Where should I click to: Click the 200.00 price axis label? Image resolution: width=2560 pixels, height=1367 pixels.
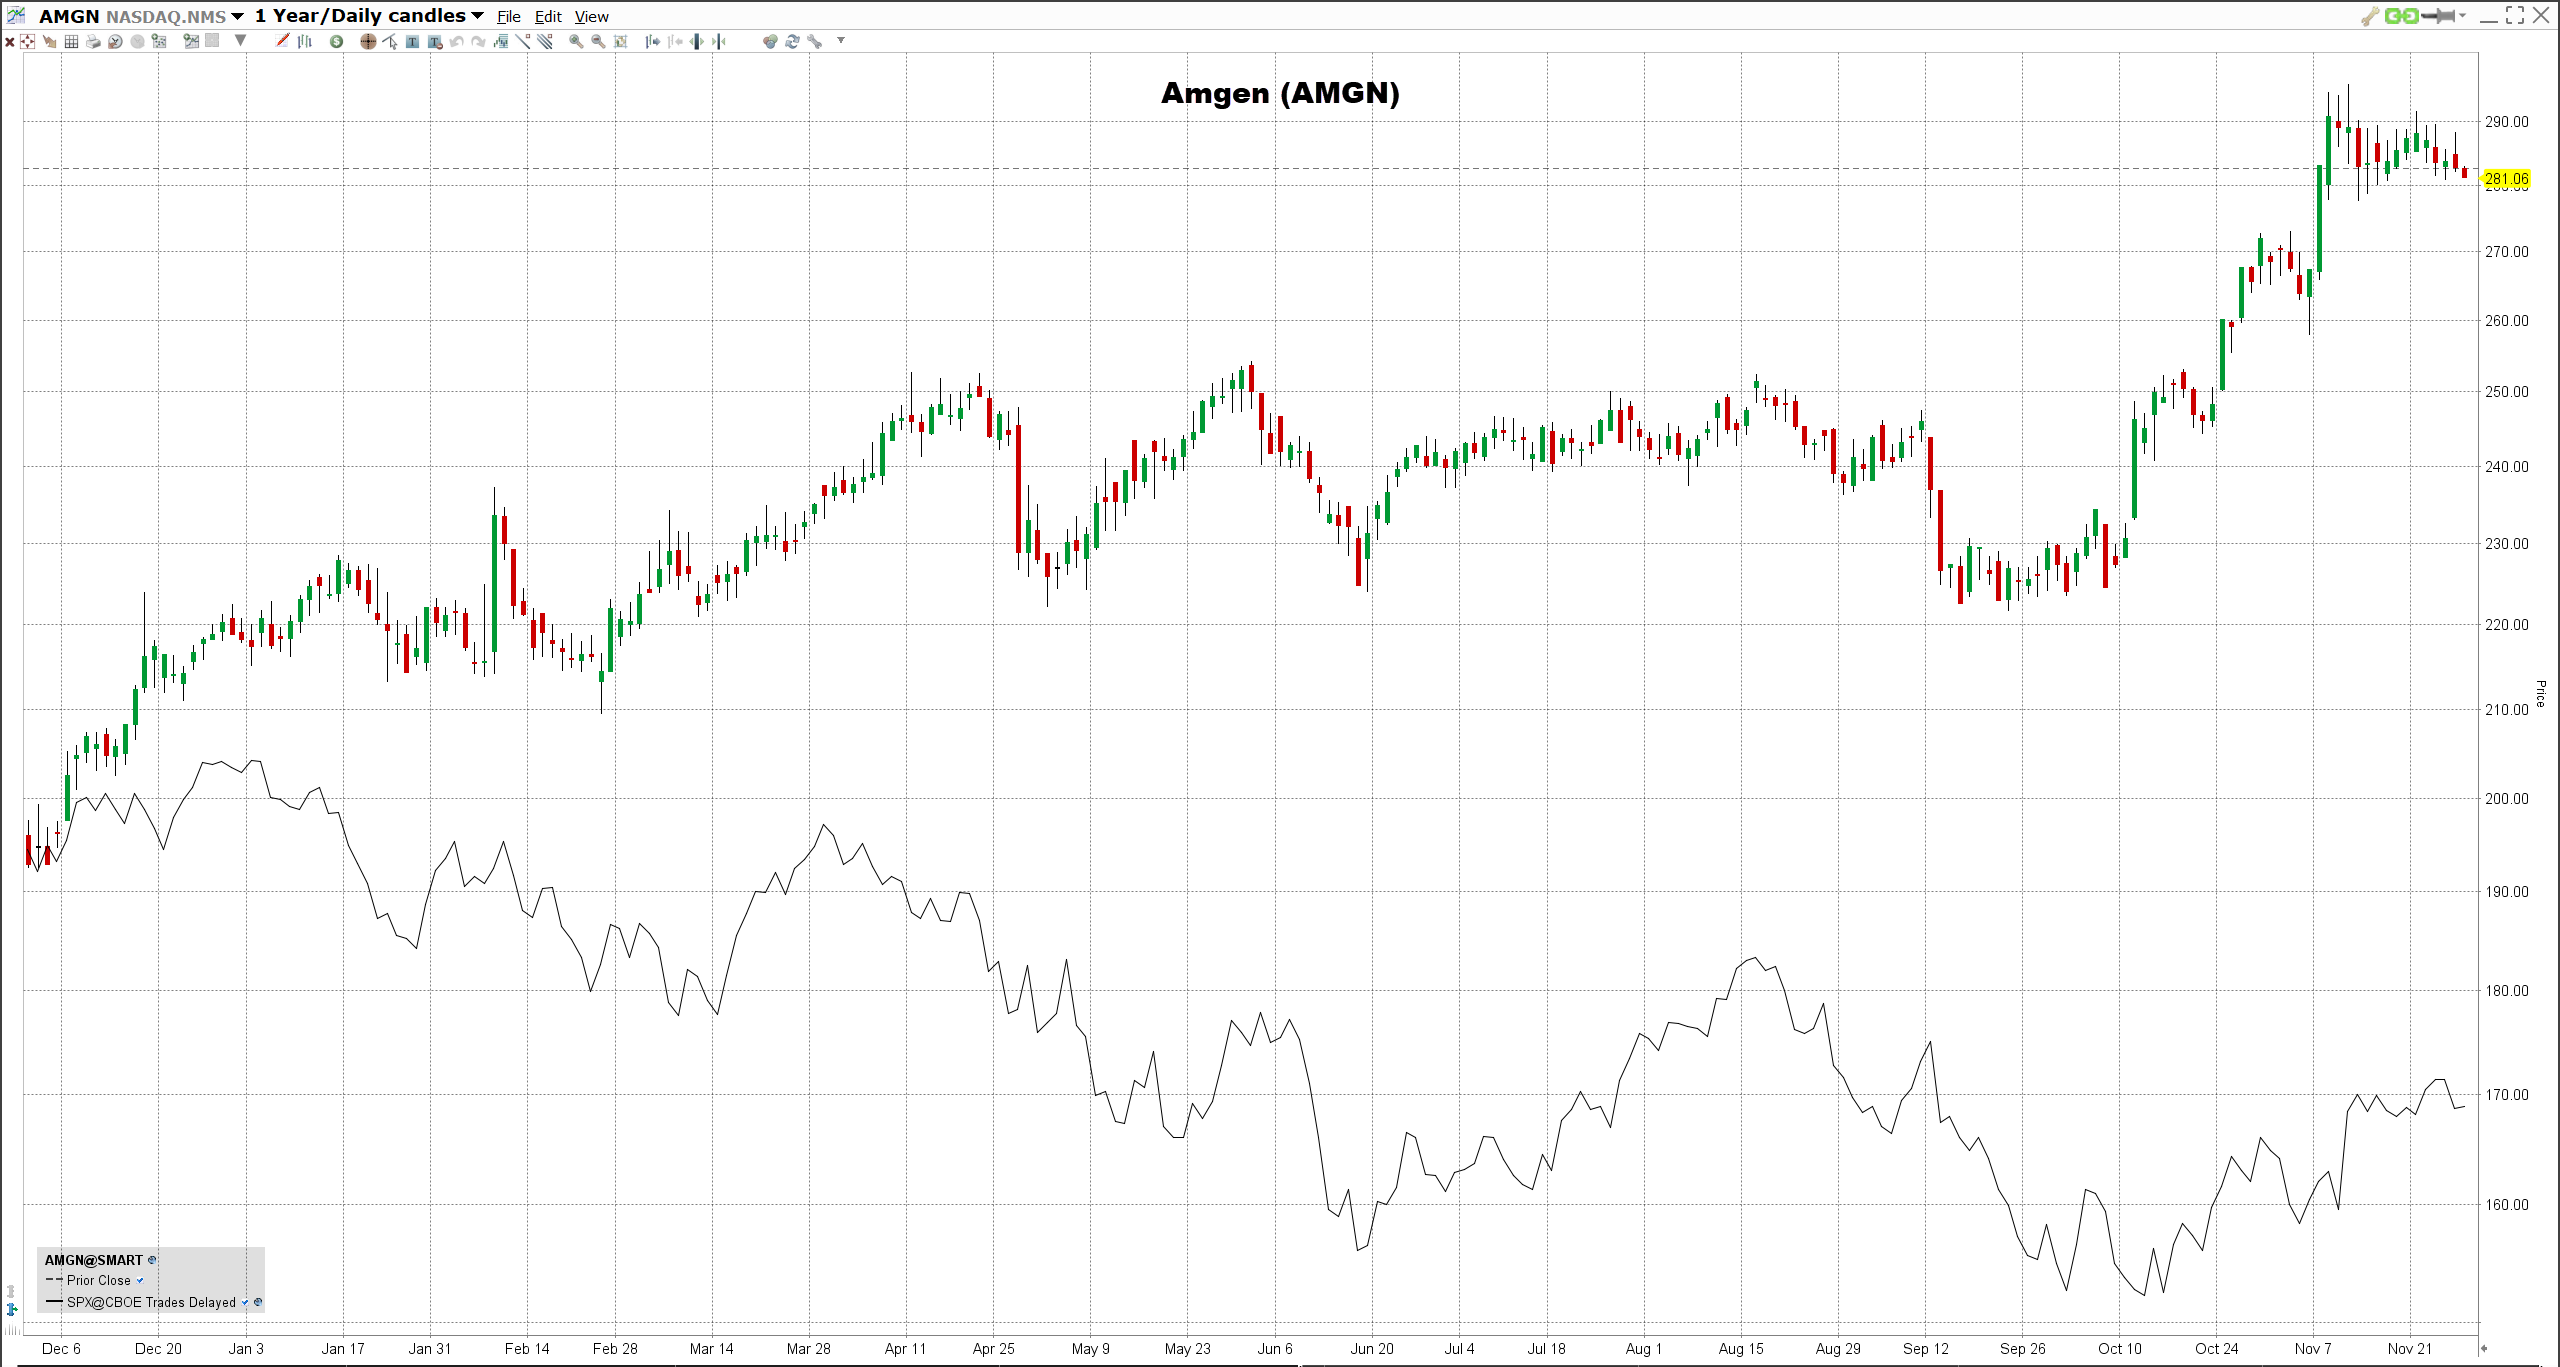[2506, 798]
